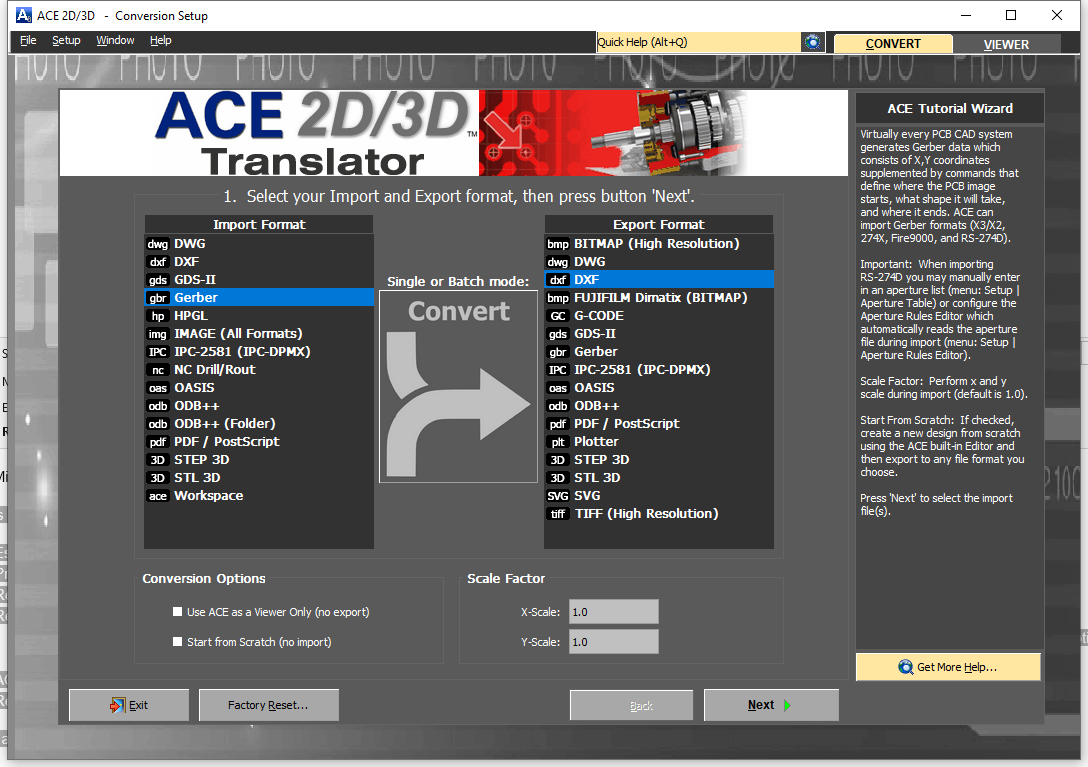Viewport: 1088px width, 767px height.
Task: Click the hp icon for HPGL
Action: click(158, 317)
